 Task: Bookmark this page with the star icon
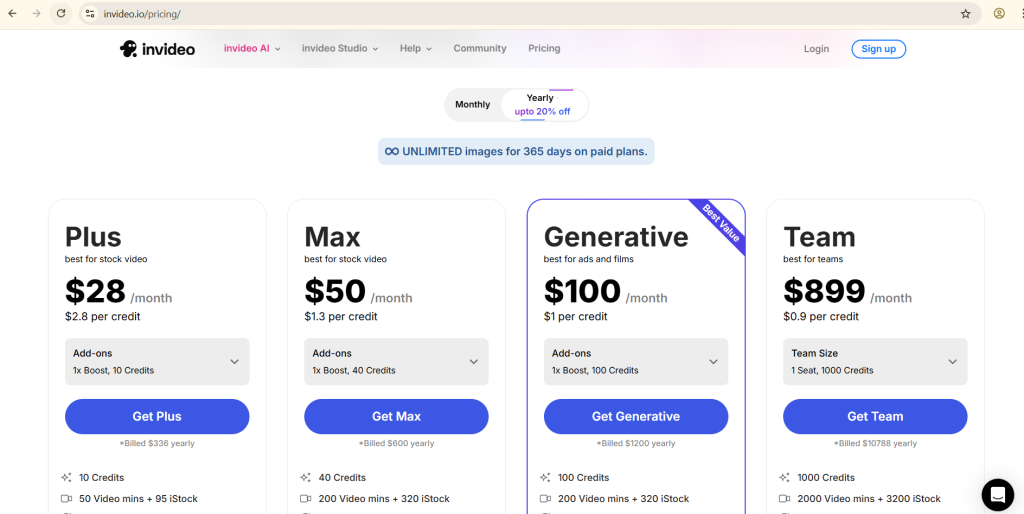[x=965, y=14]
